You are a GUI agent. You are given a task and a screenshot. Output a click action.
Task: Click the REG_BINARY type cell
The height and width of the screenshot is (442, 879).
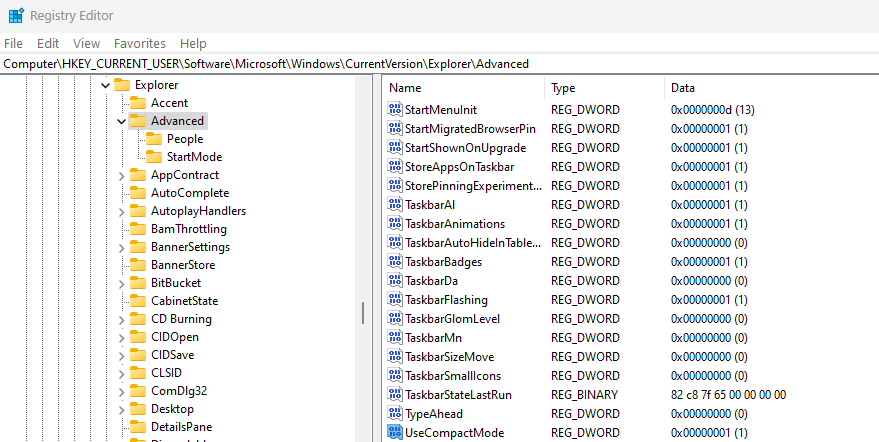[584, 395]
